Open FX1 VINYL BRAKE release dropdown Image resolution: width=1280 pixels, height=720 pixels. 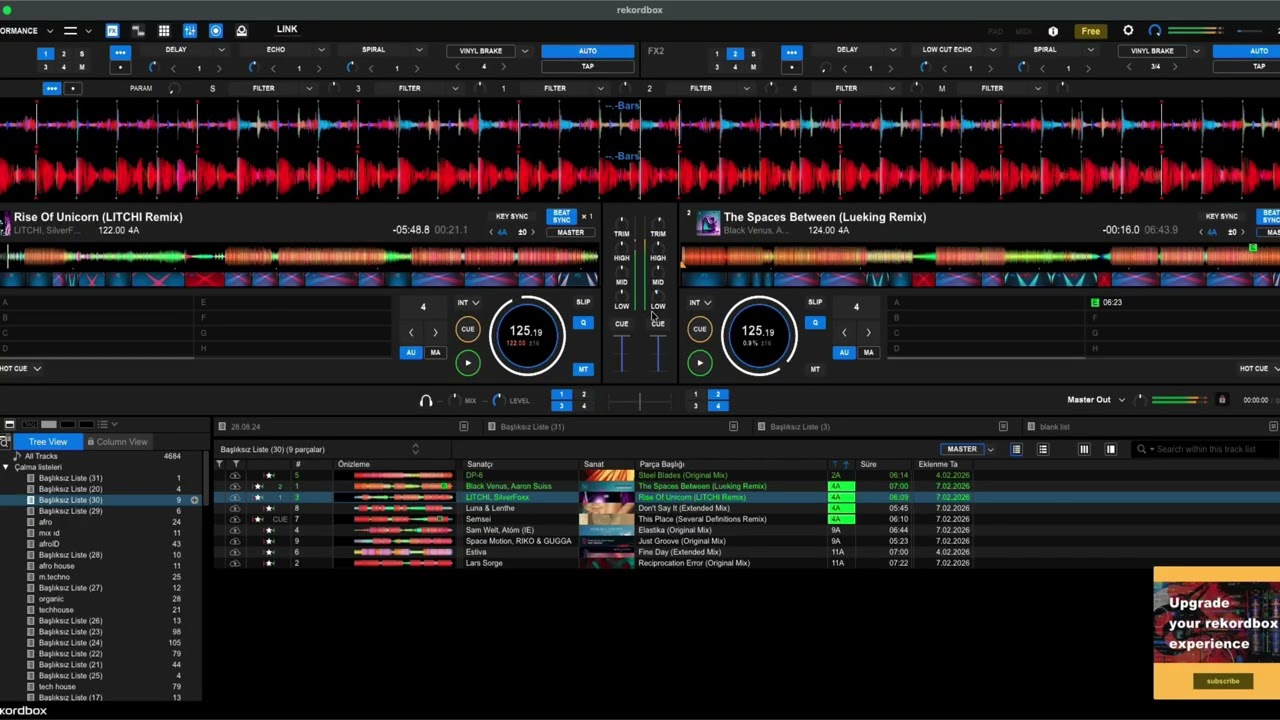tap(524, 50)
